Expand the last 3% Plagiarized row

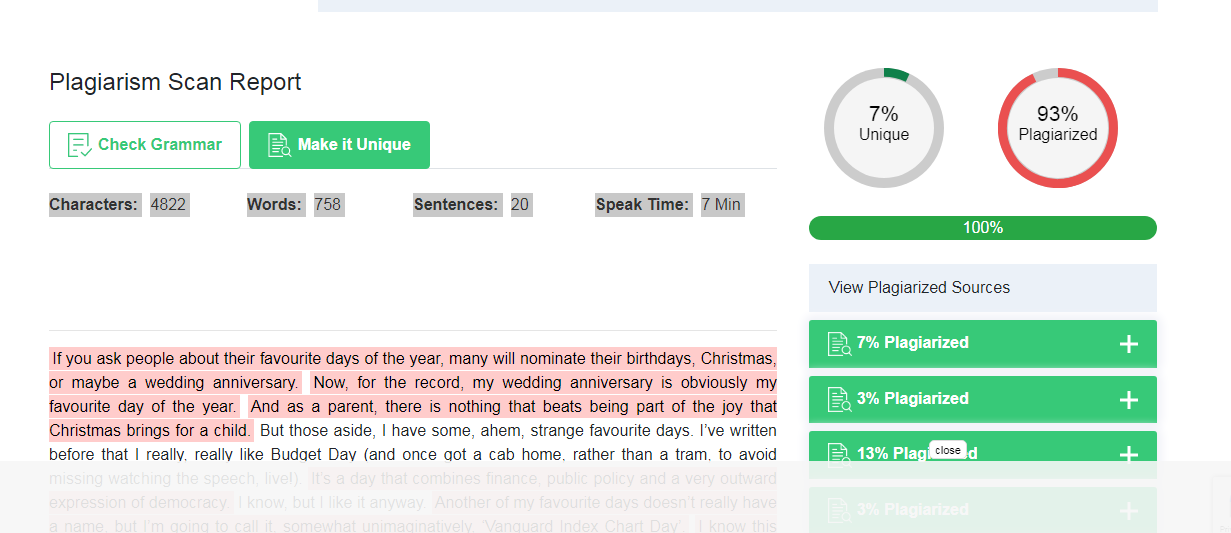tap(1129, 511)
